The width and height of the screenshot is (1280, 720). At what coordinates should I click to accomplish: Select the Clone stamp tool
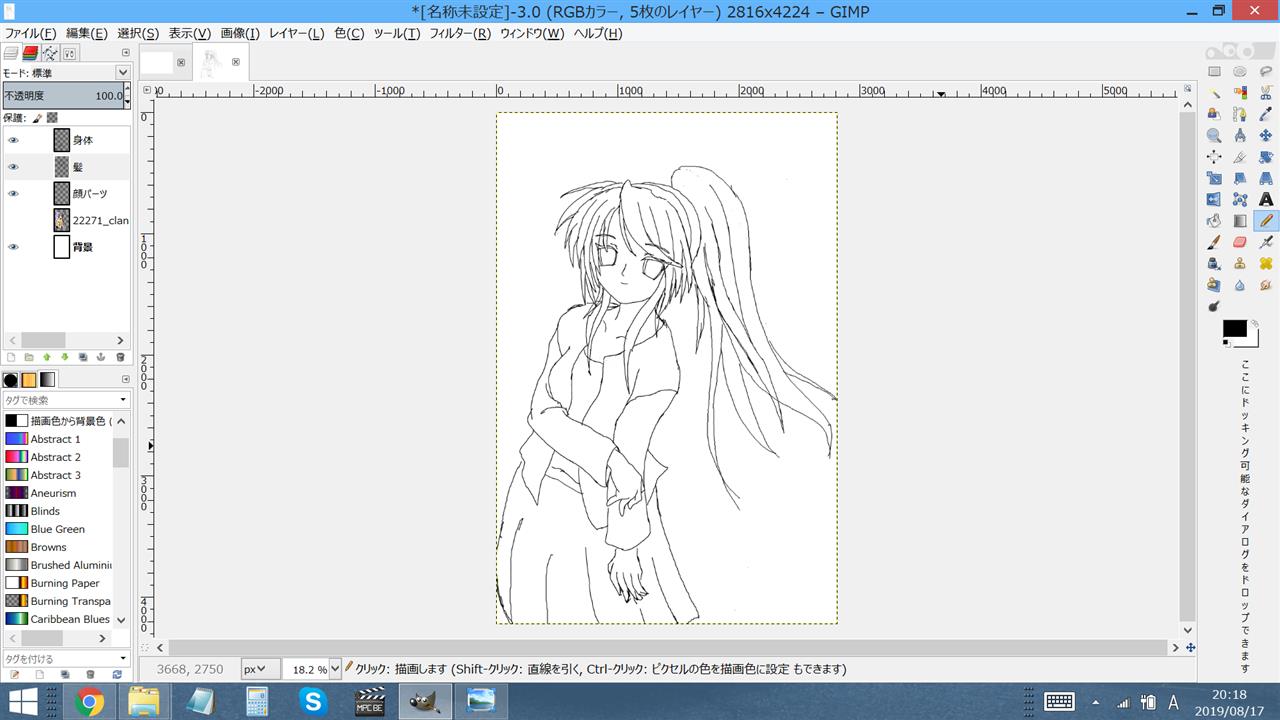[1240, 264]
